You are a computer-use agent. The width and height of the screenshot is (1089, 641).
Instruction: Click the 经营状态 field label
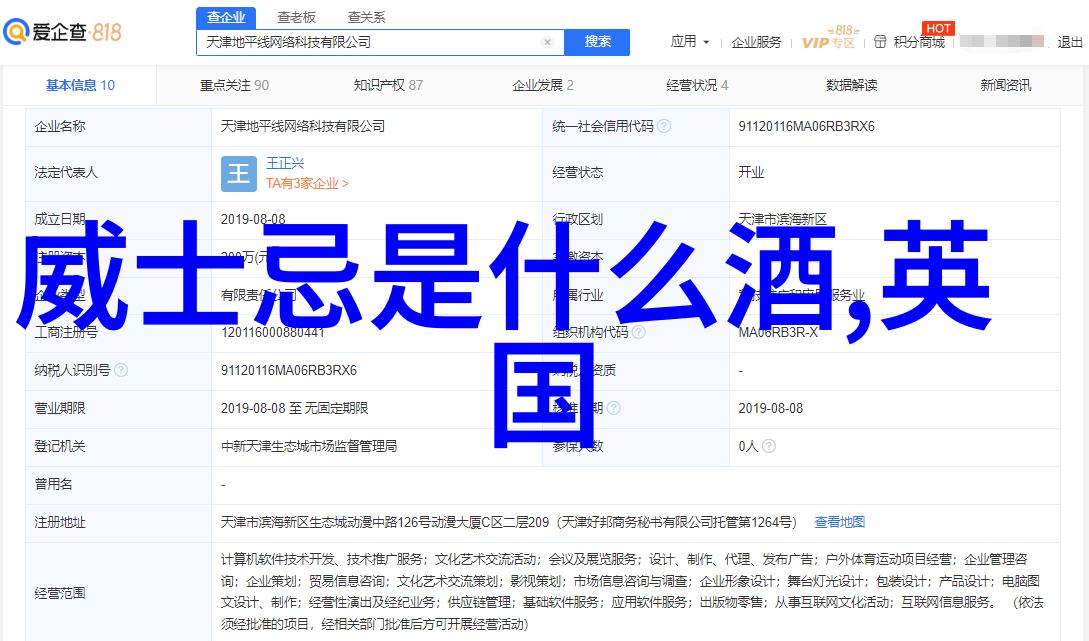[x=578, y=172]
